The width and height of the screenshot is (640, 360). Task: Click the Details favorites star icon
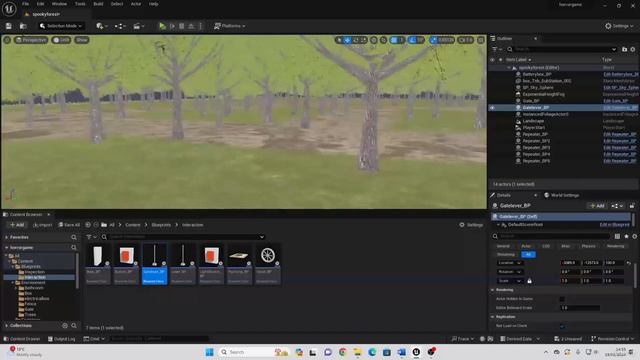626,236
